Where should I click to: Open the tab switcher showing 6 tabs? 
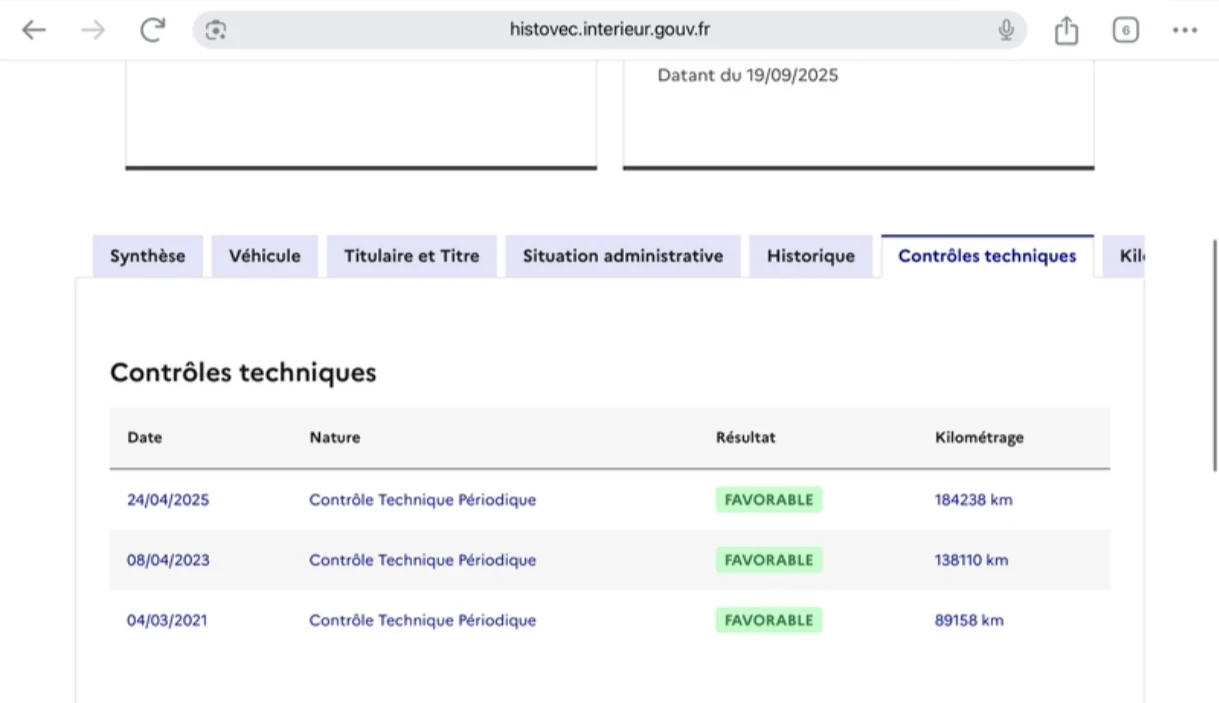pyautogui.click(x=1125, y=30)
